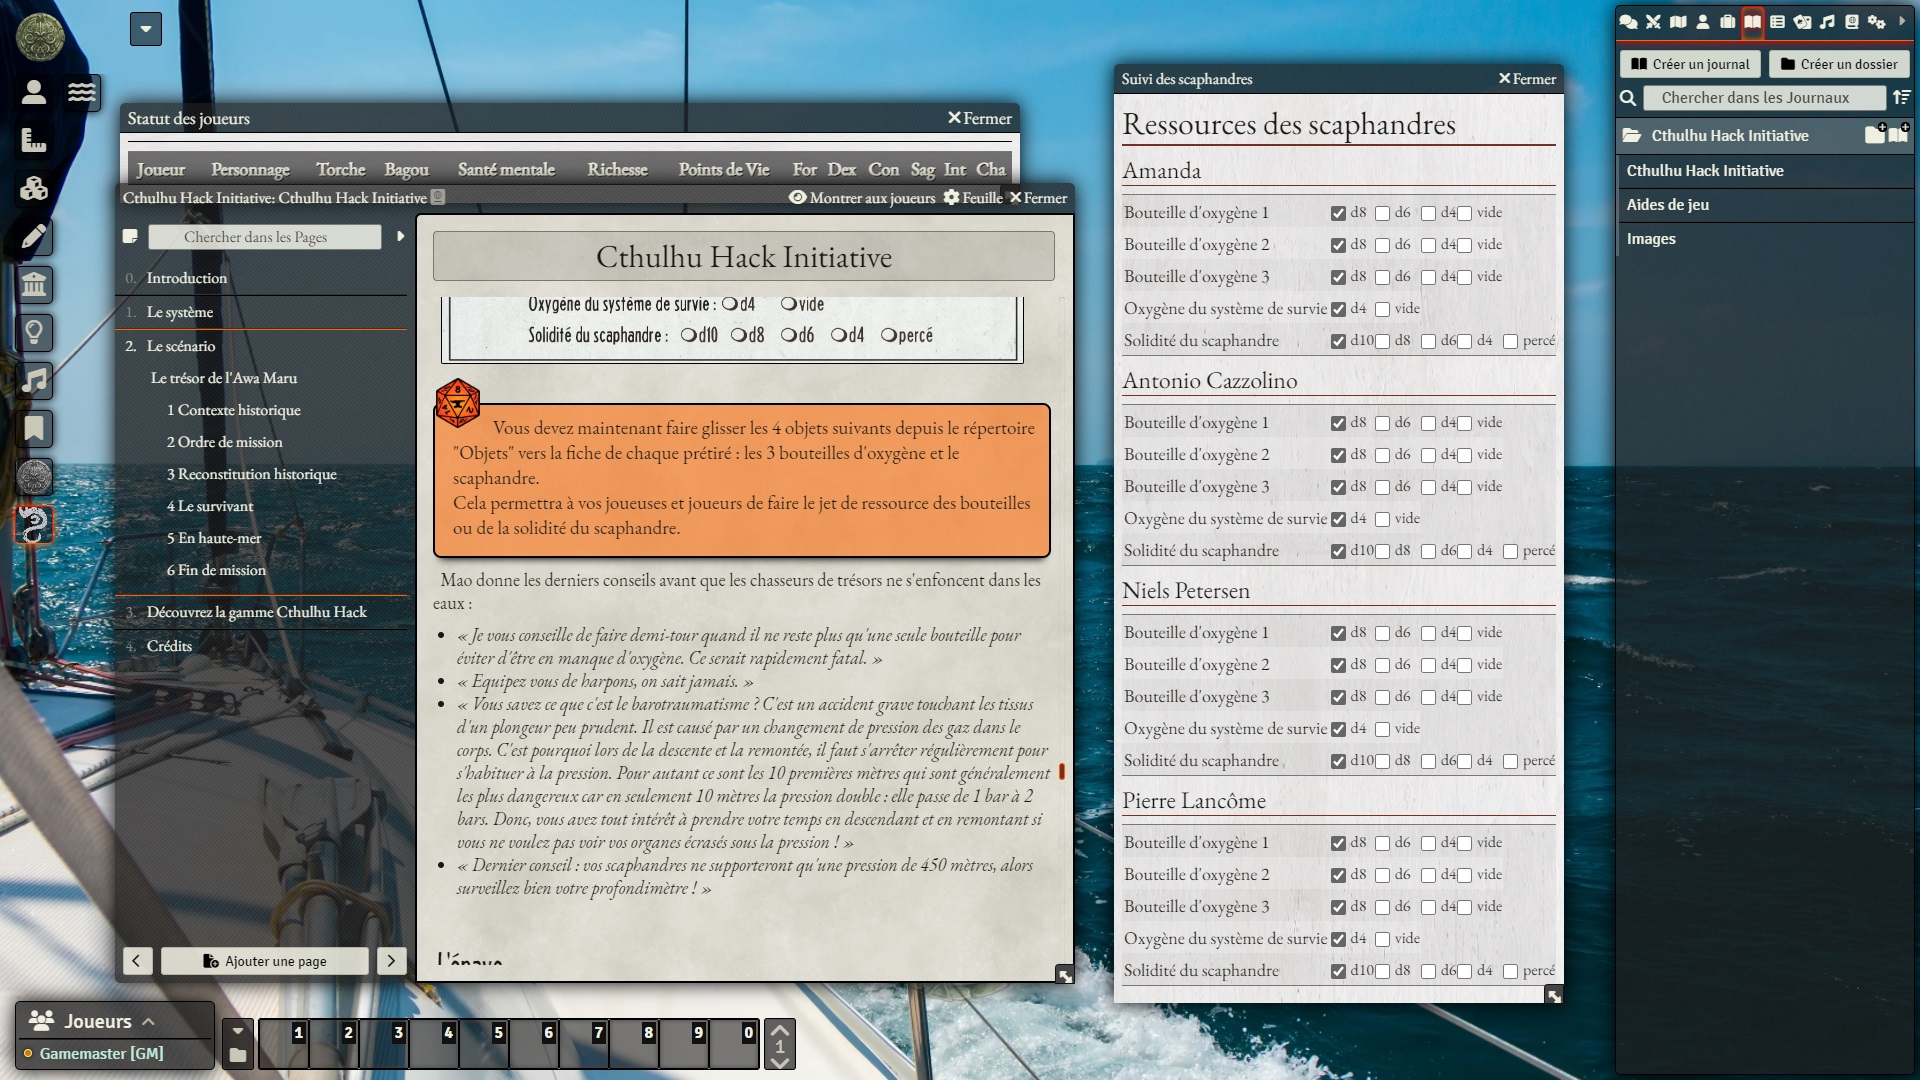Check Amanda's Bouteille d'oxygène 1 d6 box

coord(1382,213)
